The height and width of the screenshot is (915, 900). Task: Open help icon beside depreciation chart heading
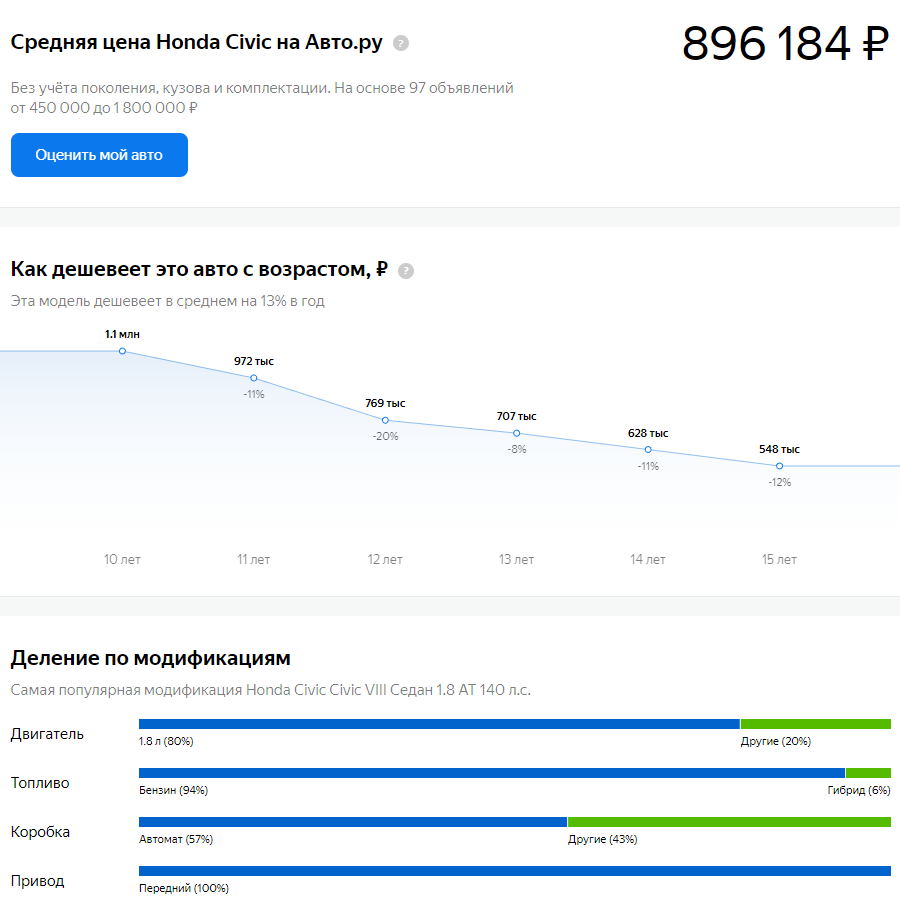406,271
